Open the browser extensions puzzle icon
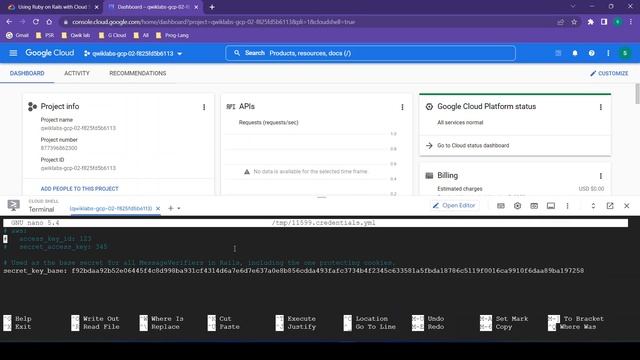 click(x=590, y=22)
